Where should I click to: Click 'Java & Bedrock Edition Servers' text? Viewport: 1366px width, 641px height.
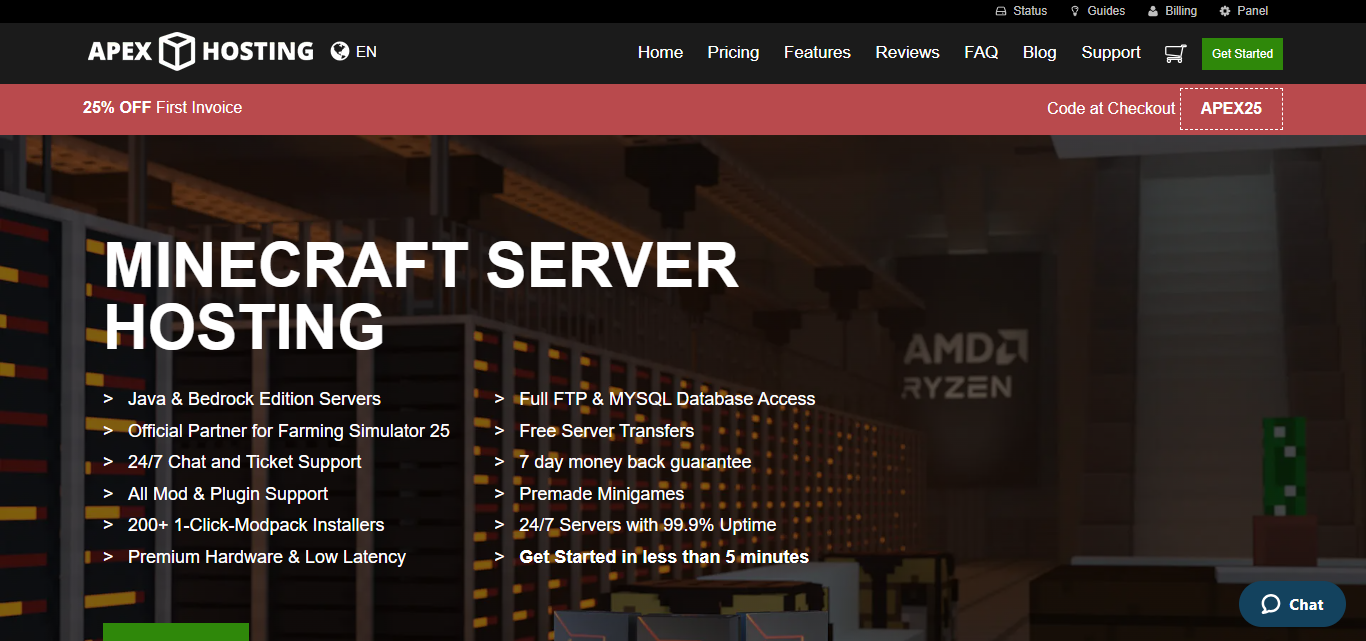pyautogui.click(x=254, y=399)
